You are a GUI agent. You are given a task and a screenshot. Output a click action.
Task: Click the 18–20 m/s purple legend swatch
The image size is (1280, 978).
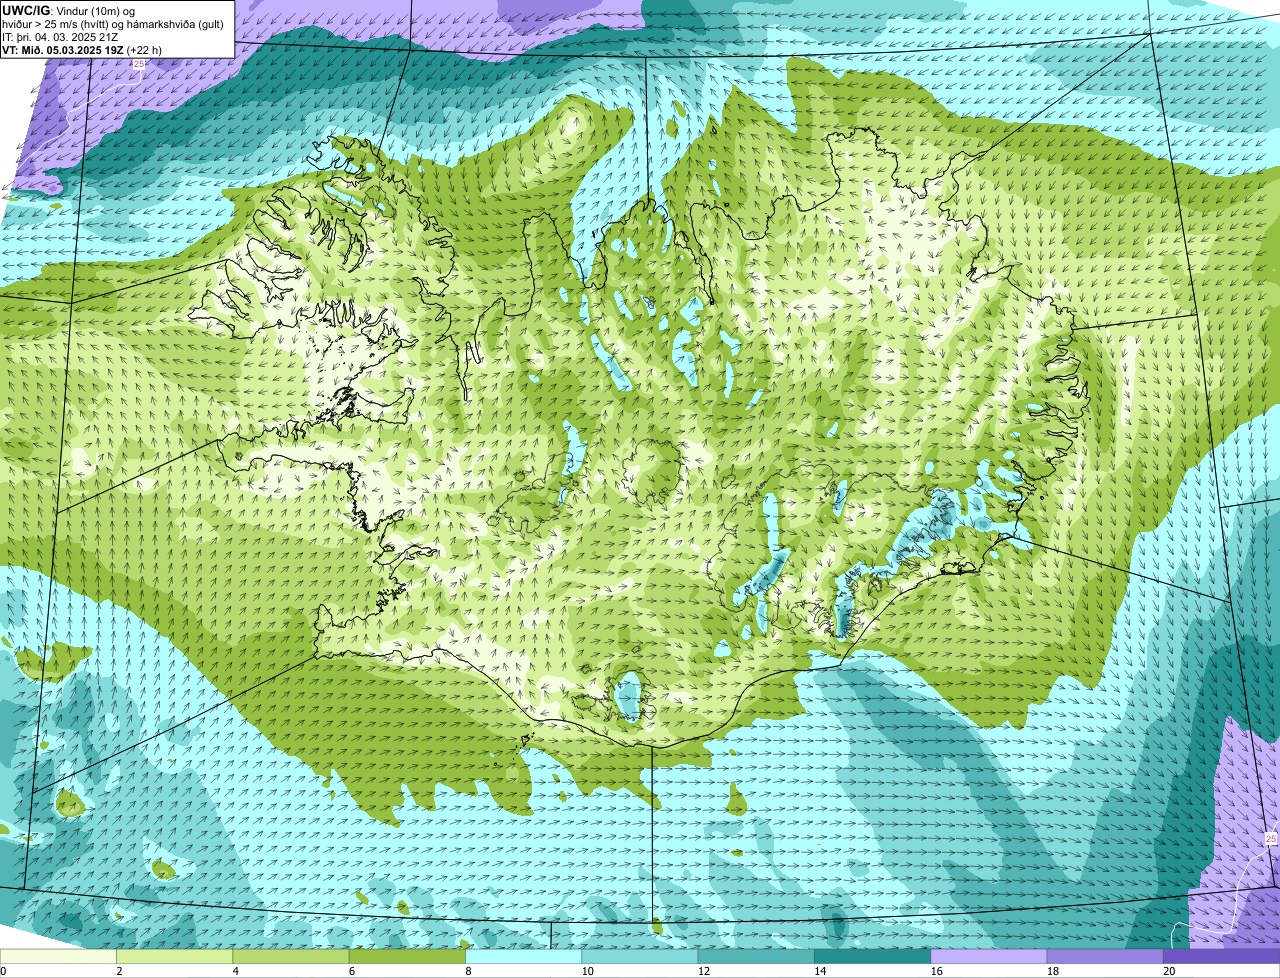click(x=1105, y=957)
